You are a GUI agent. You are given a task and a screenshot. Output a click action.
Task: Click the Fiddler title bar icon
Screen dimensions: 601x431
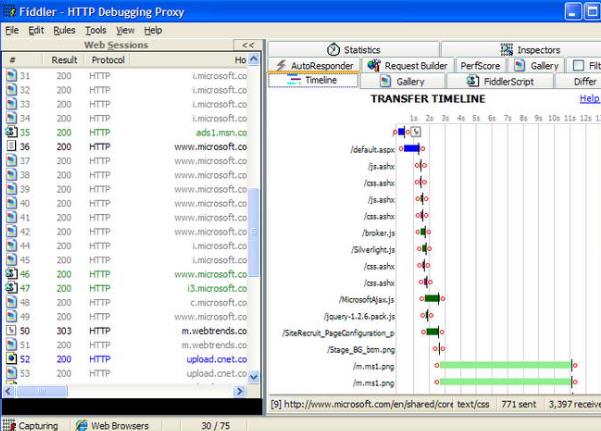click(x=10, y=12)
